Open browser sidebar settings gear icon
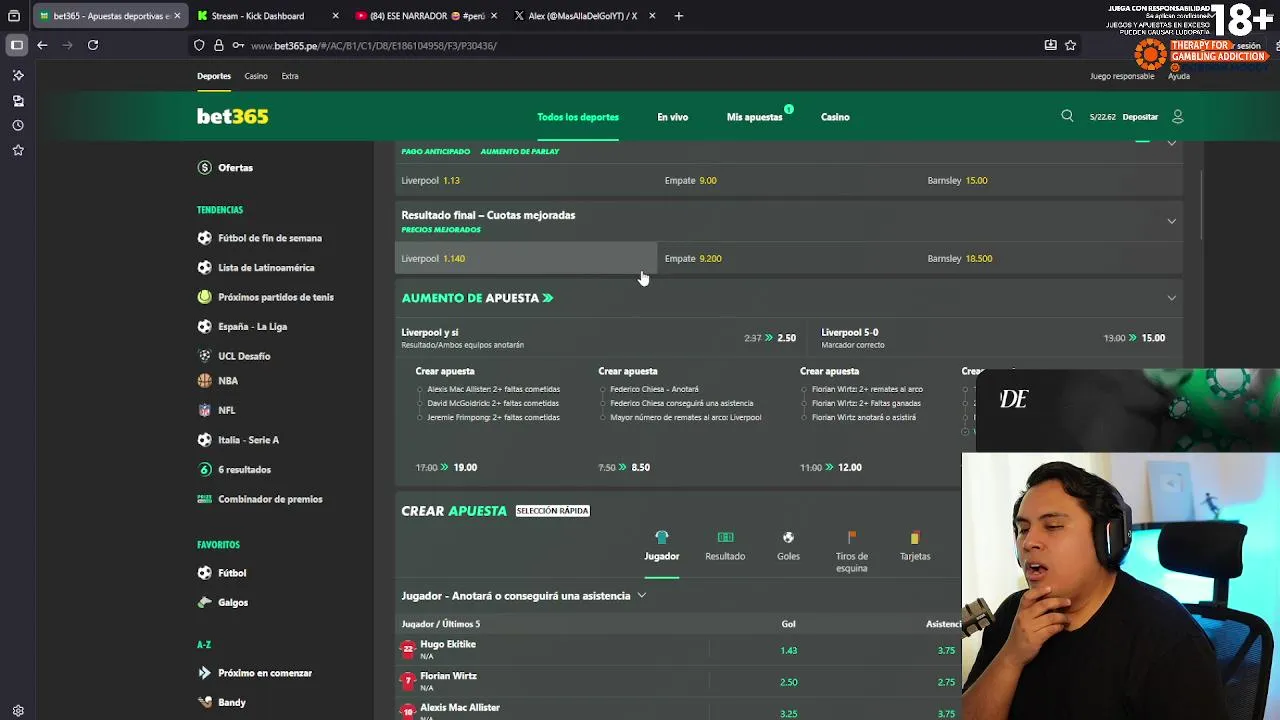 point(18,711)
